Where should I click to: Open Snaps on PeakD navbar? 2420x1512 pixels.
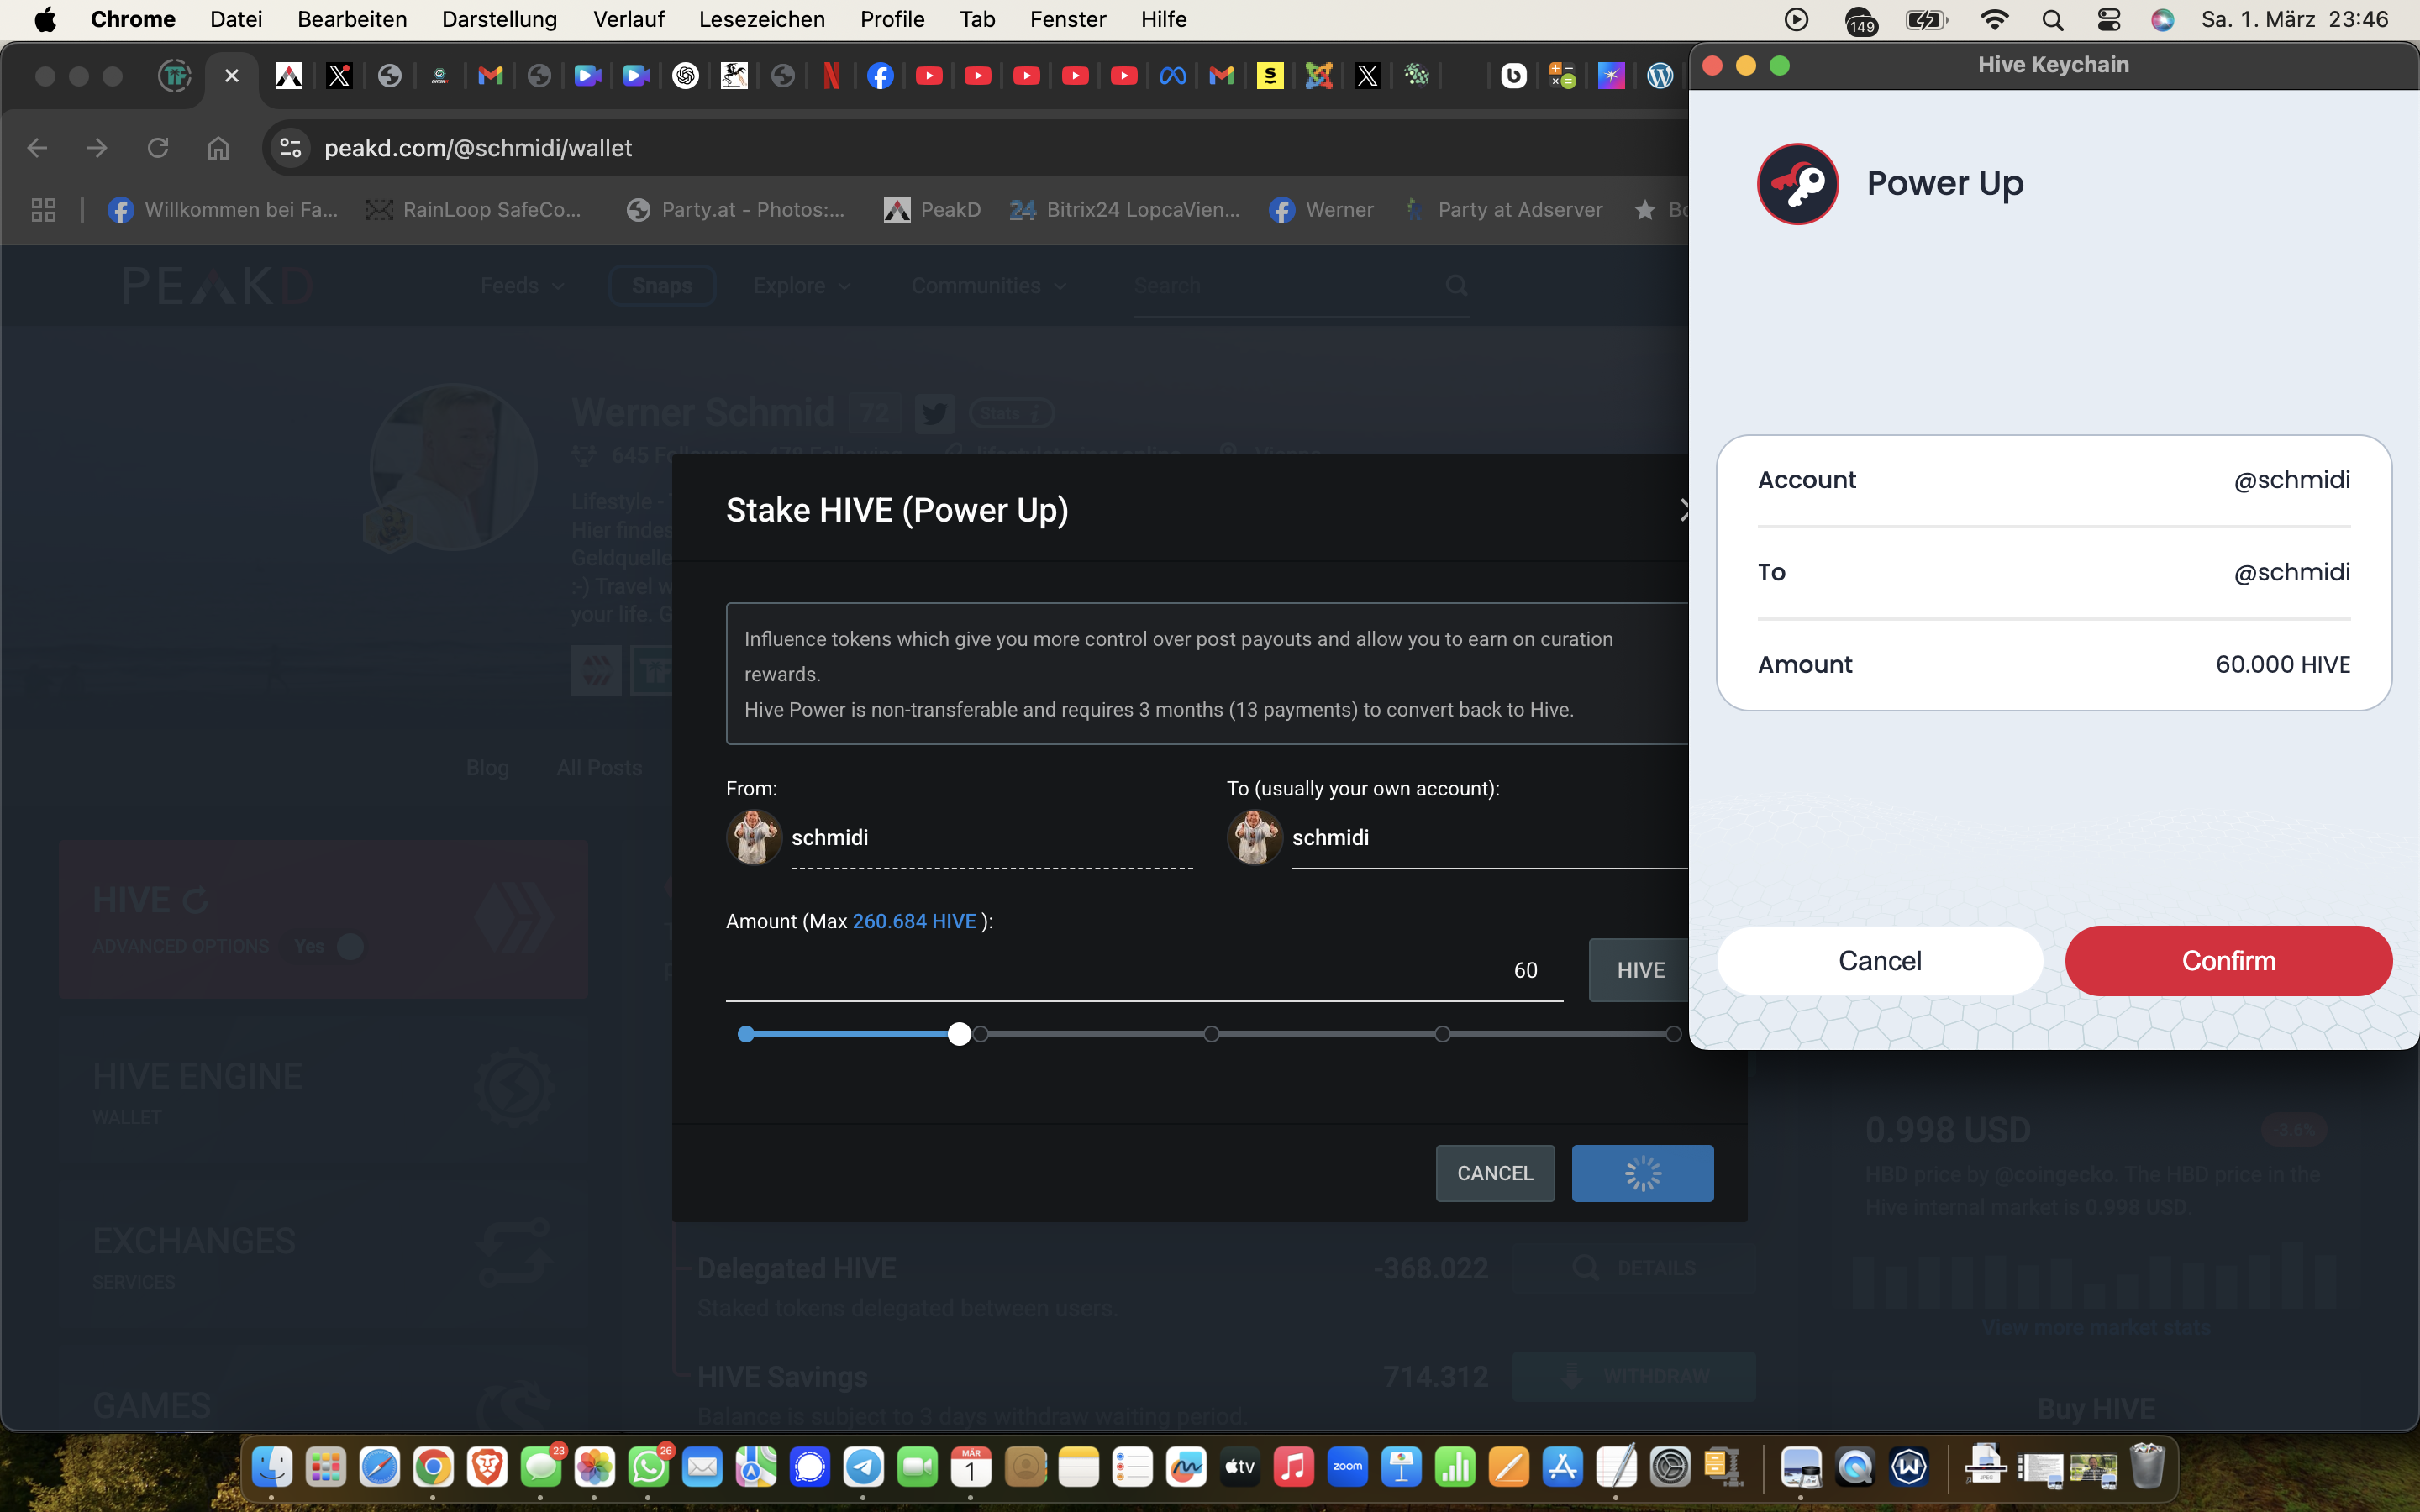pyautogui.click(x=662, y=286)
